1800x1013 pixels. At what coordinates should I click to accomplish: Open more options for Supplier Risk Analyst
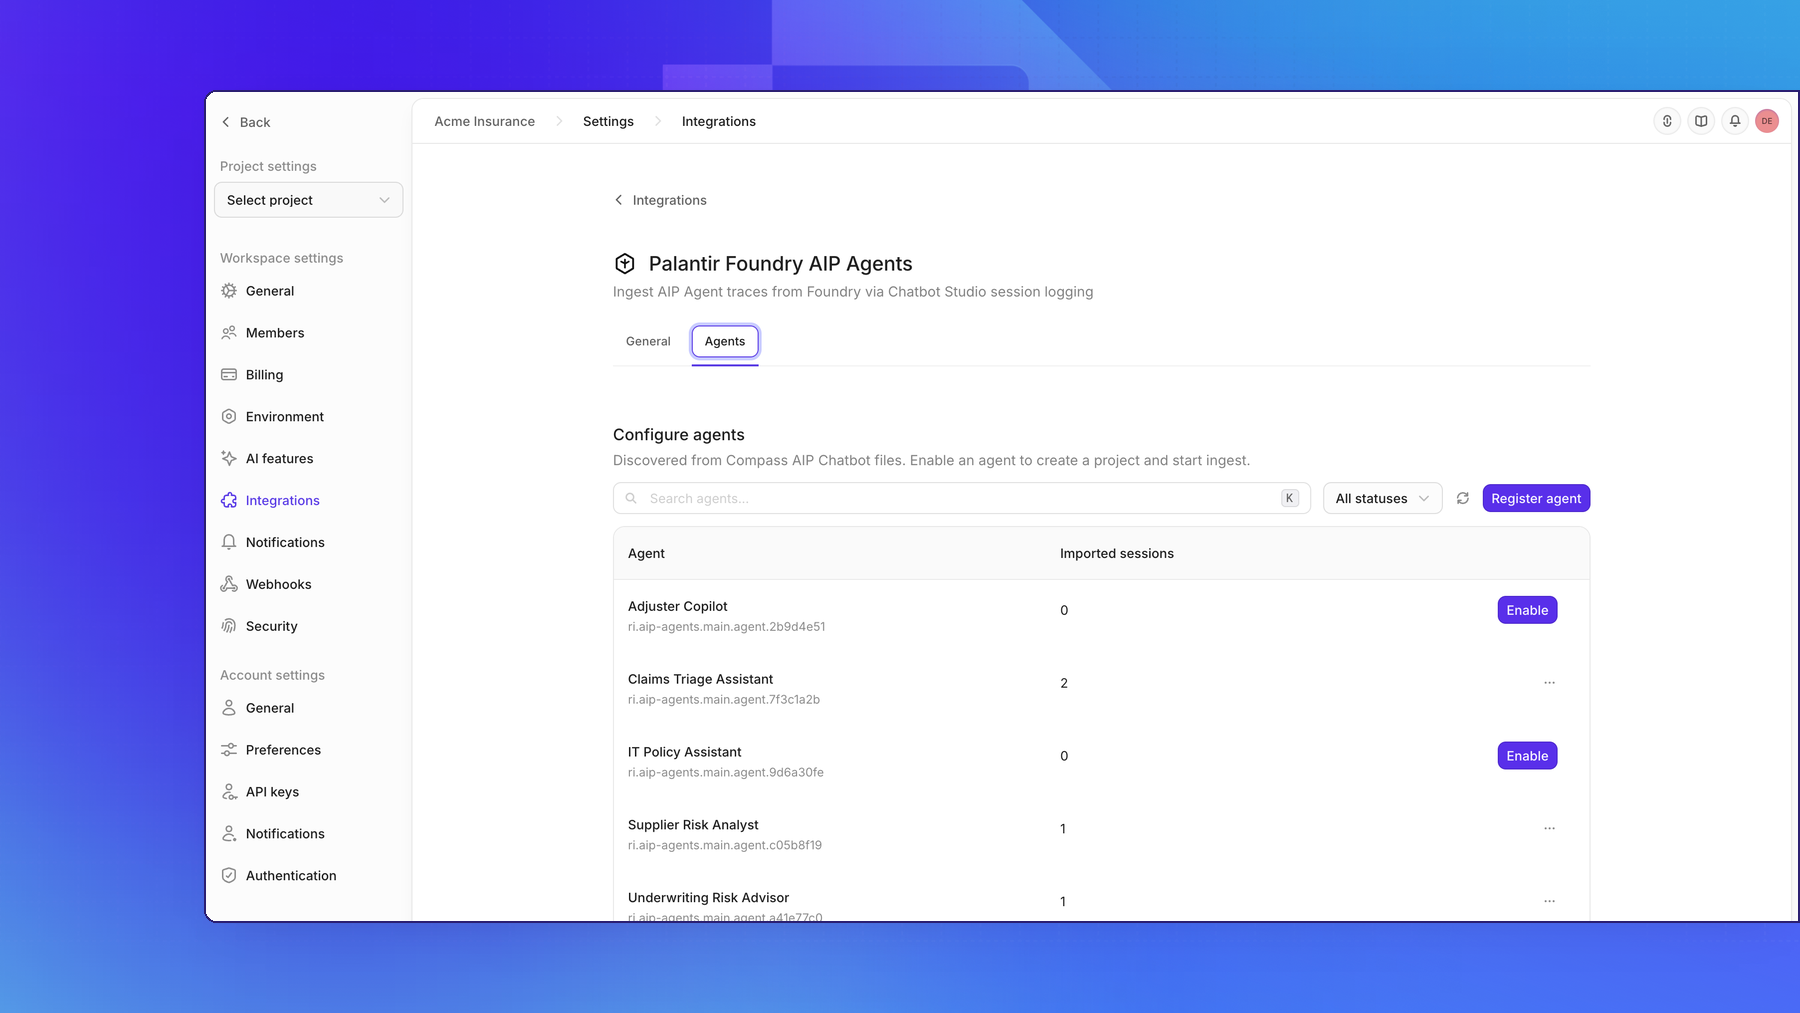1549,828
